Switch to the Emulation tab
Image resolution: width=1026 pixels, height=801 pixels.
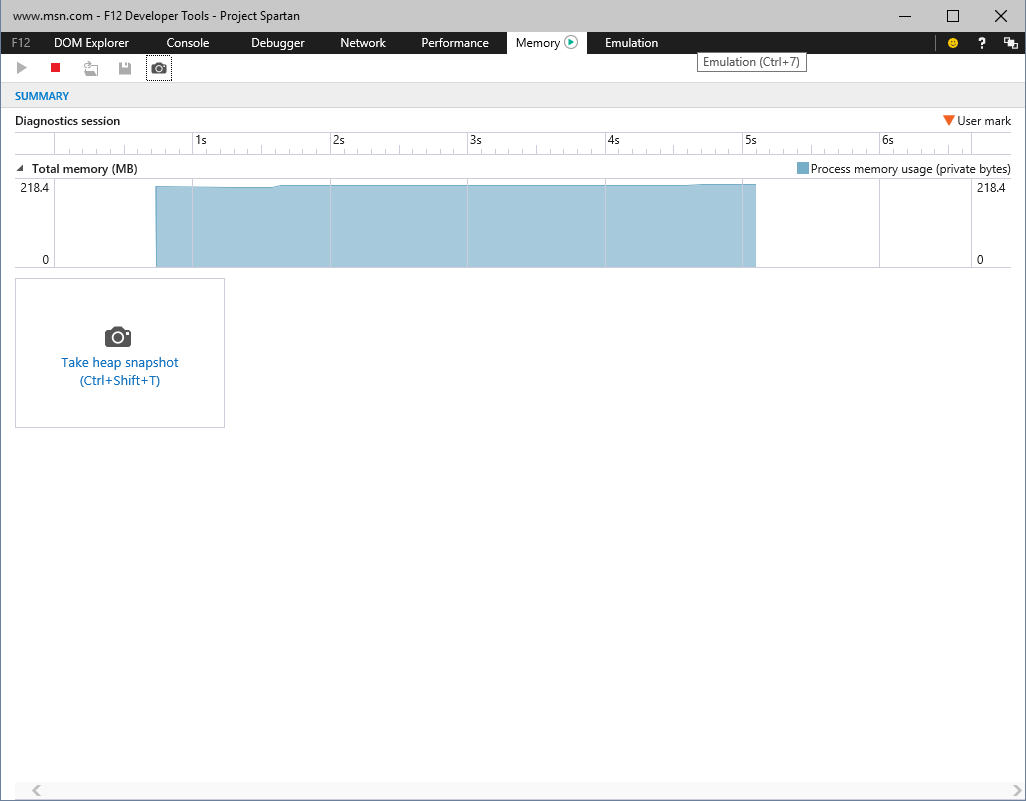coord(631,43)
